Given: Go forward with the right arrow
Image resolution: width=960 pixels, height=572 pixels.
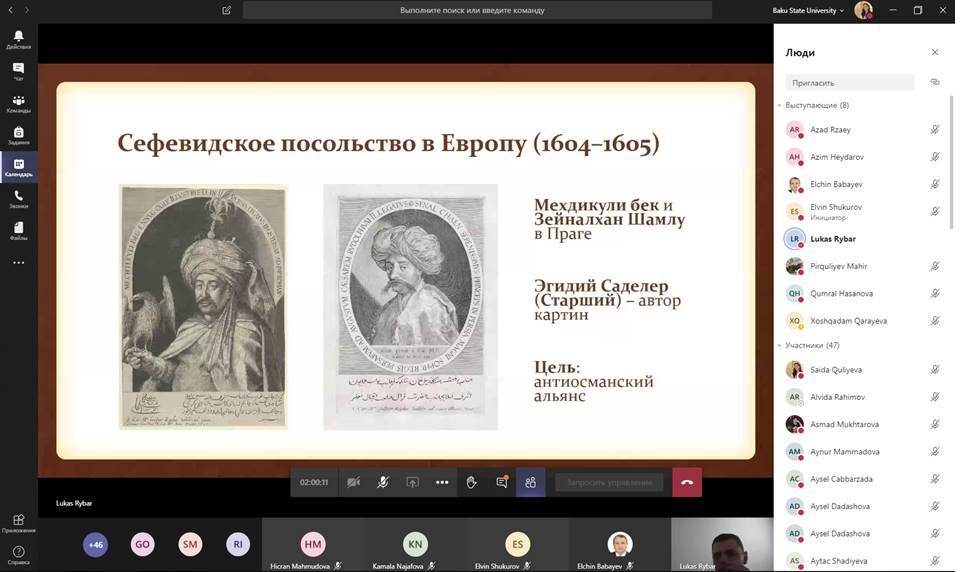Looking at the screenshot, I should pos(26,10).
